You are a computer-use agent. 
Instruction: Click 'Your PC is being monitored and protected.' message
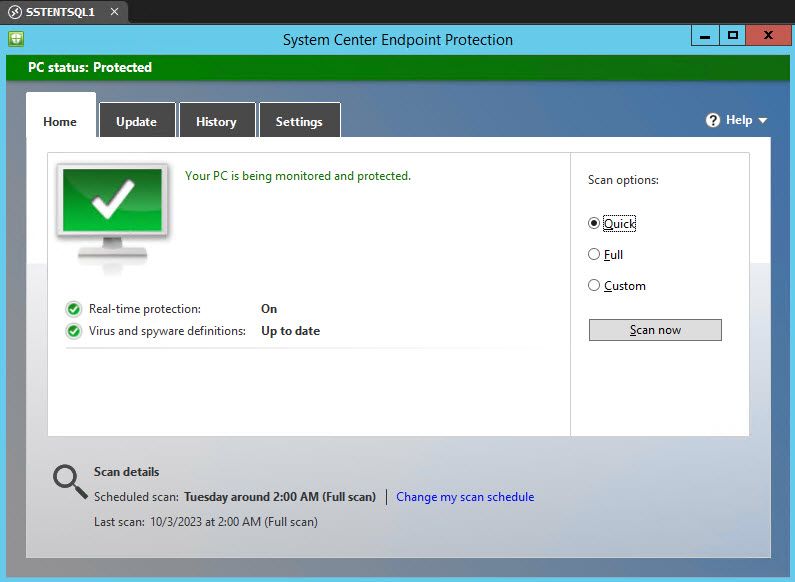point(298,176)
